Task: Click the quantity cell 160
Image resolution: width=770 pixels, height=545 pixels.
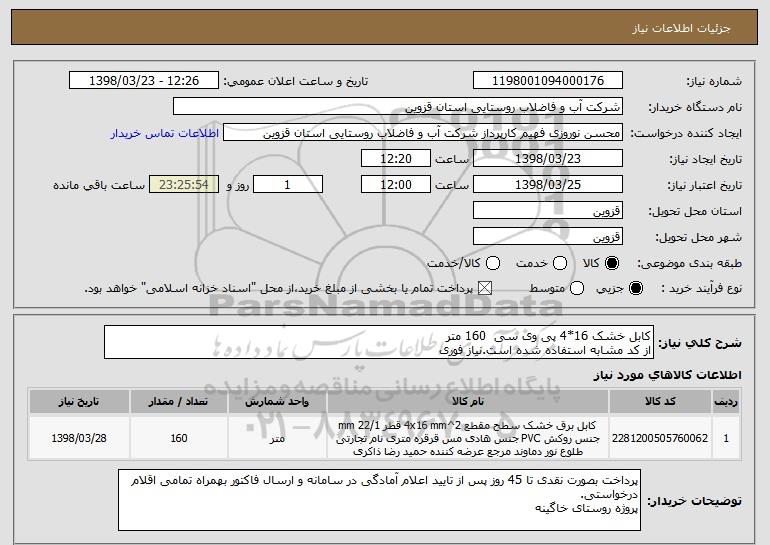Action: [179, 438]
